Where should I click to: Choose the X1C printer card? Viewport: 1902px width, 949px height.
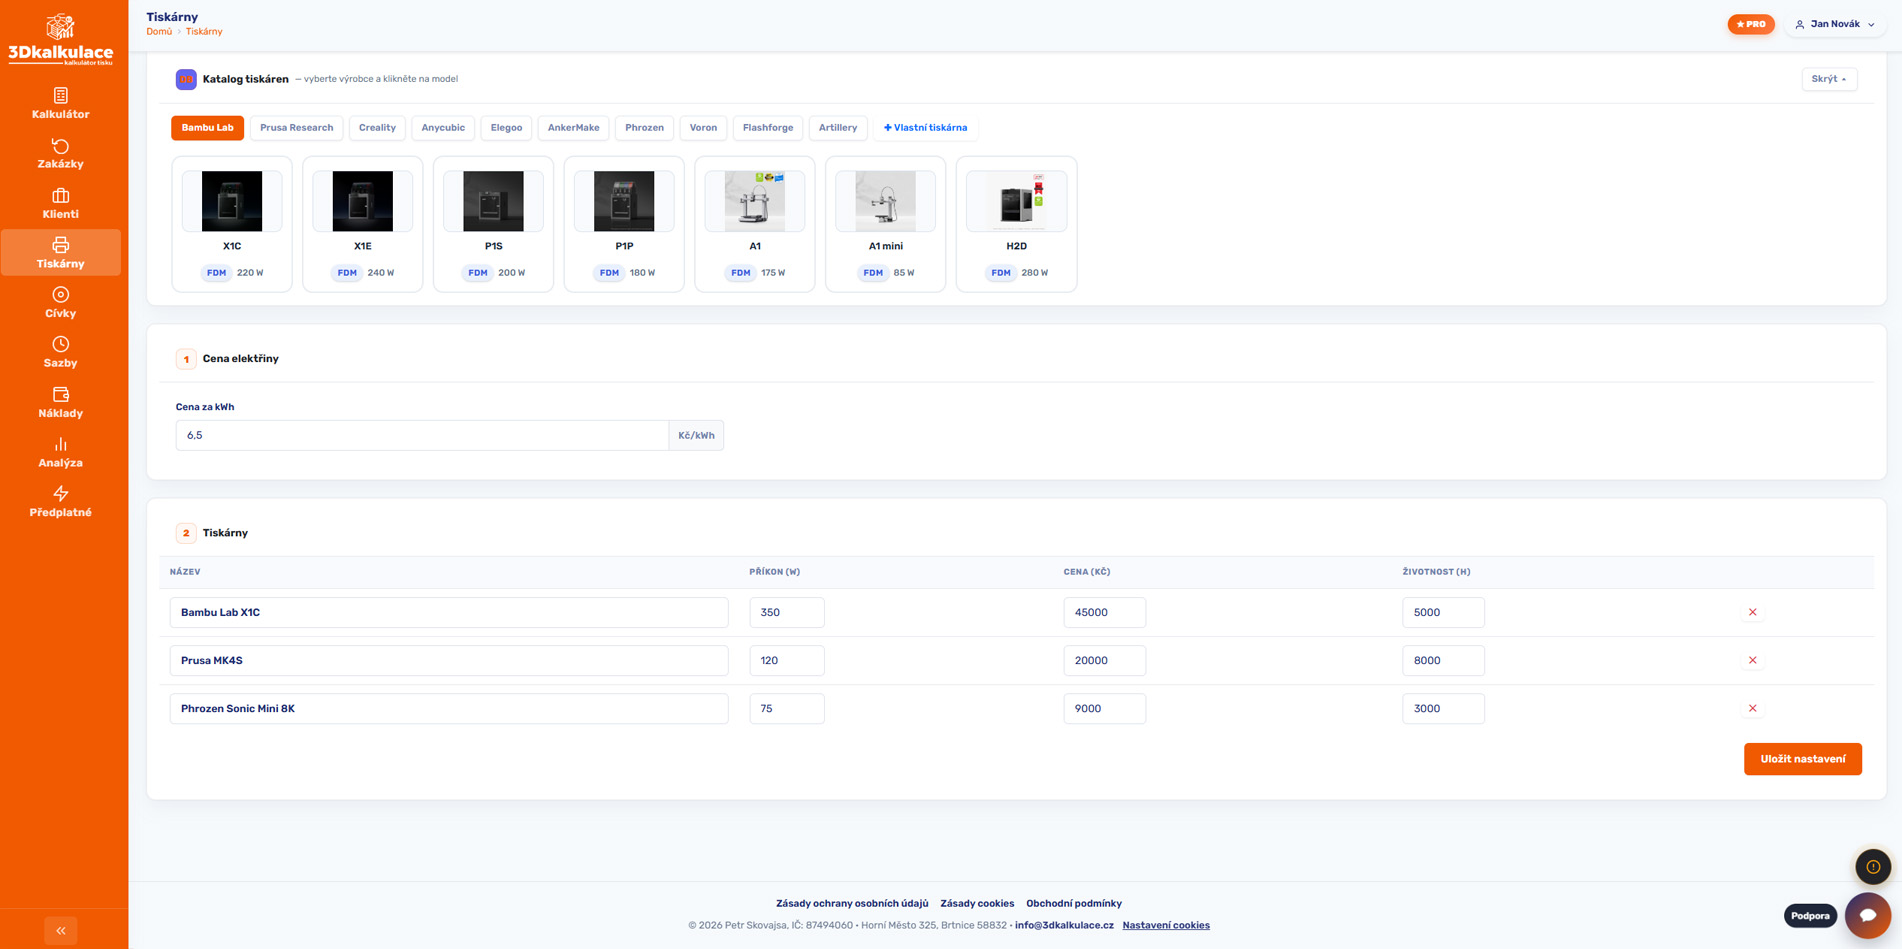pos(232,224)
